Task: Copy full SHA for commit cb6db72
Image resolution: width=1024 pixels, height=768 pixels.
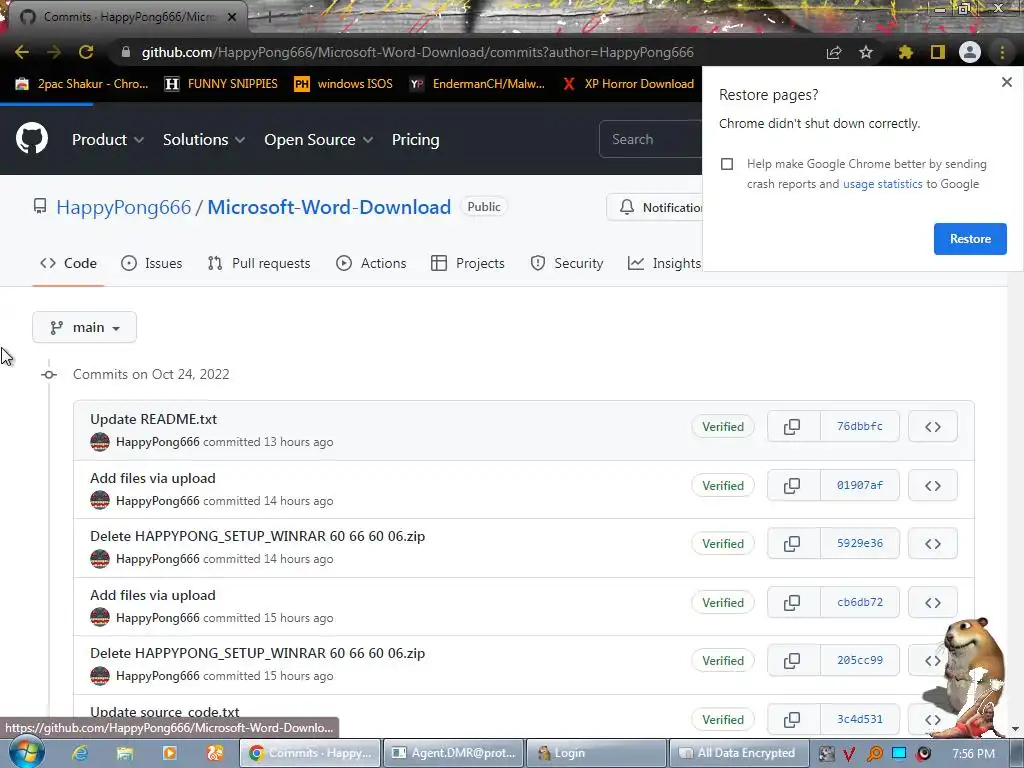Action: [x=792, y=602]
